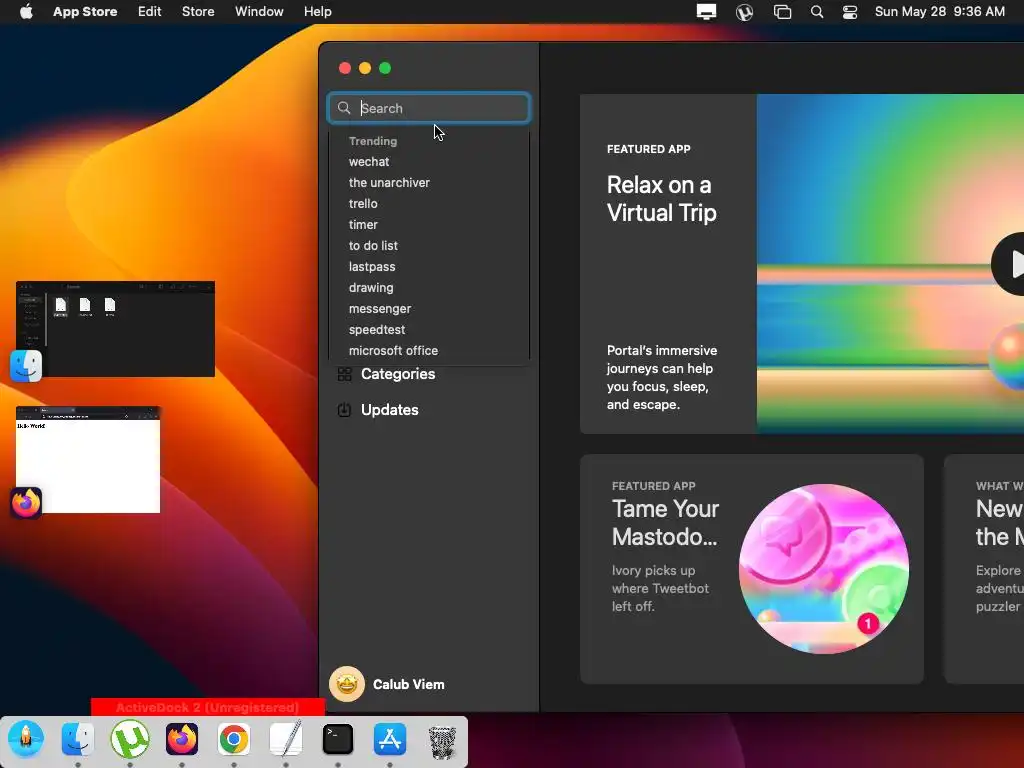Click the display icon in the menu bar

706,12
